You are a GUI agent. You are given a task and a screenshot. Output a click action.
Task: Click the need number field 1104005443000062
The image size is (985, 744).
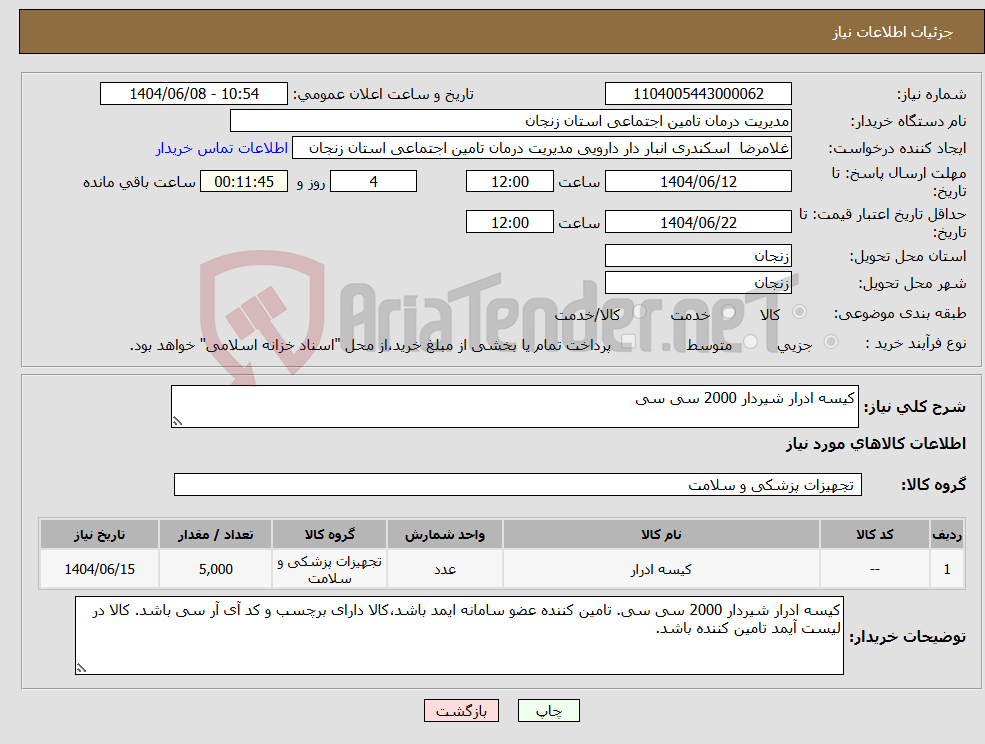698,94
